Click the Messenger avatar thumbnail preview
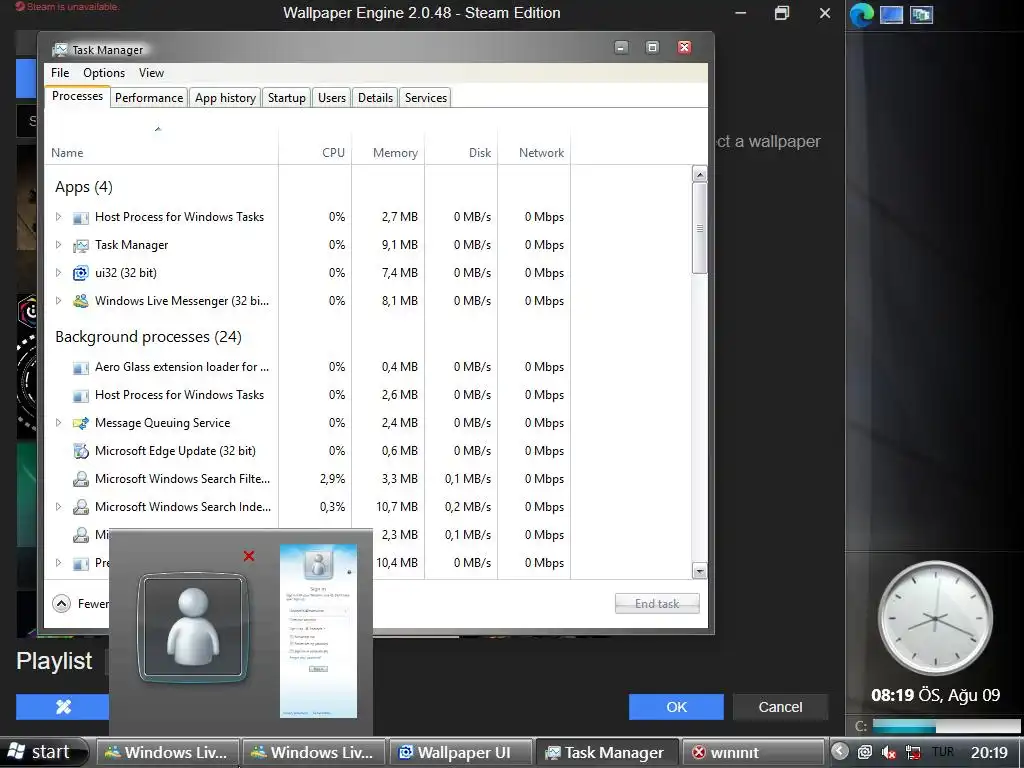 (x=193, y=628)
